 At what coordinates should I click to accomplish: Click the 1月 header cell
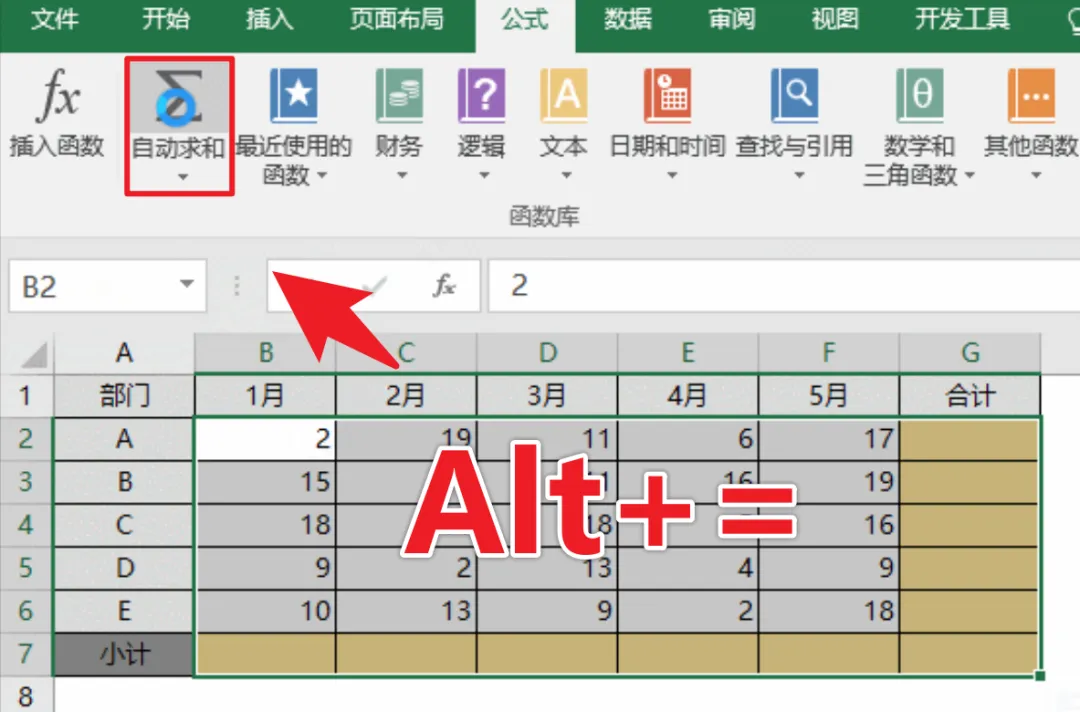[x=265, y=396]
